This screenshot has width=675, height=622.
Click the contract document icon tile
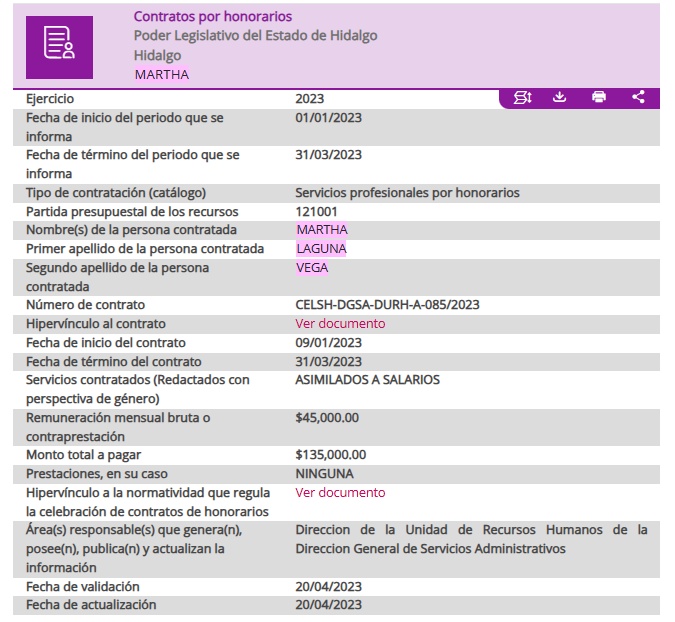[60, 46]
